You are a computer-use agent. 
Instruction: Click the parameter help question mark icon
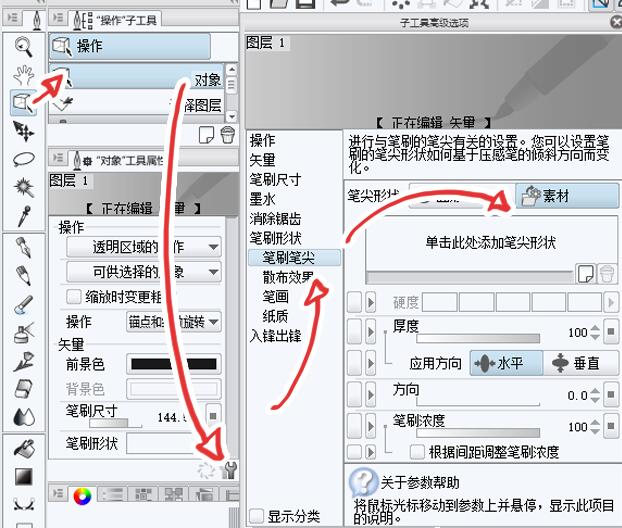pos(363,480)
